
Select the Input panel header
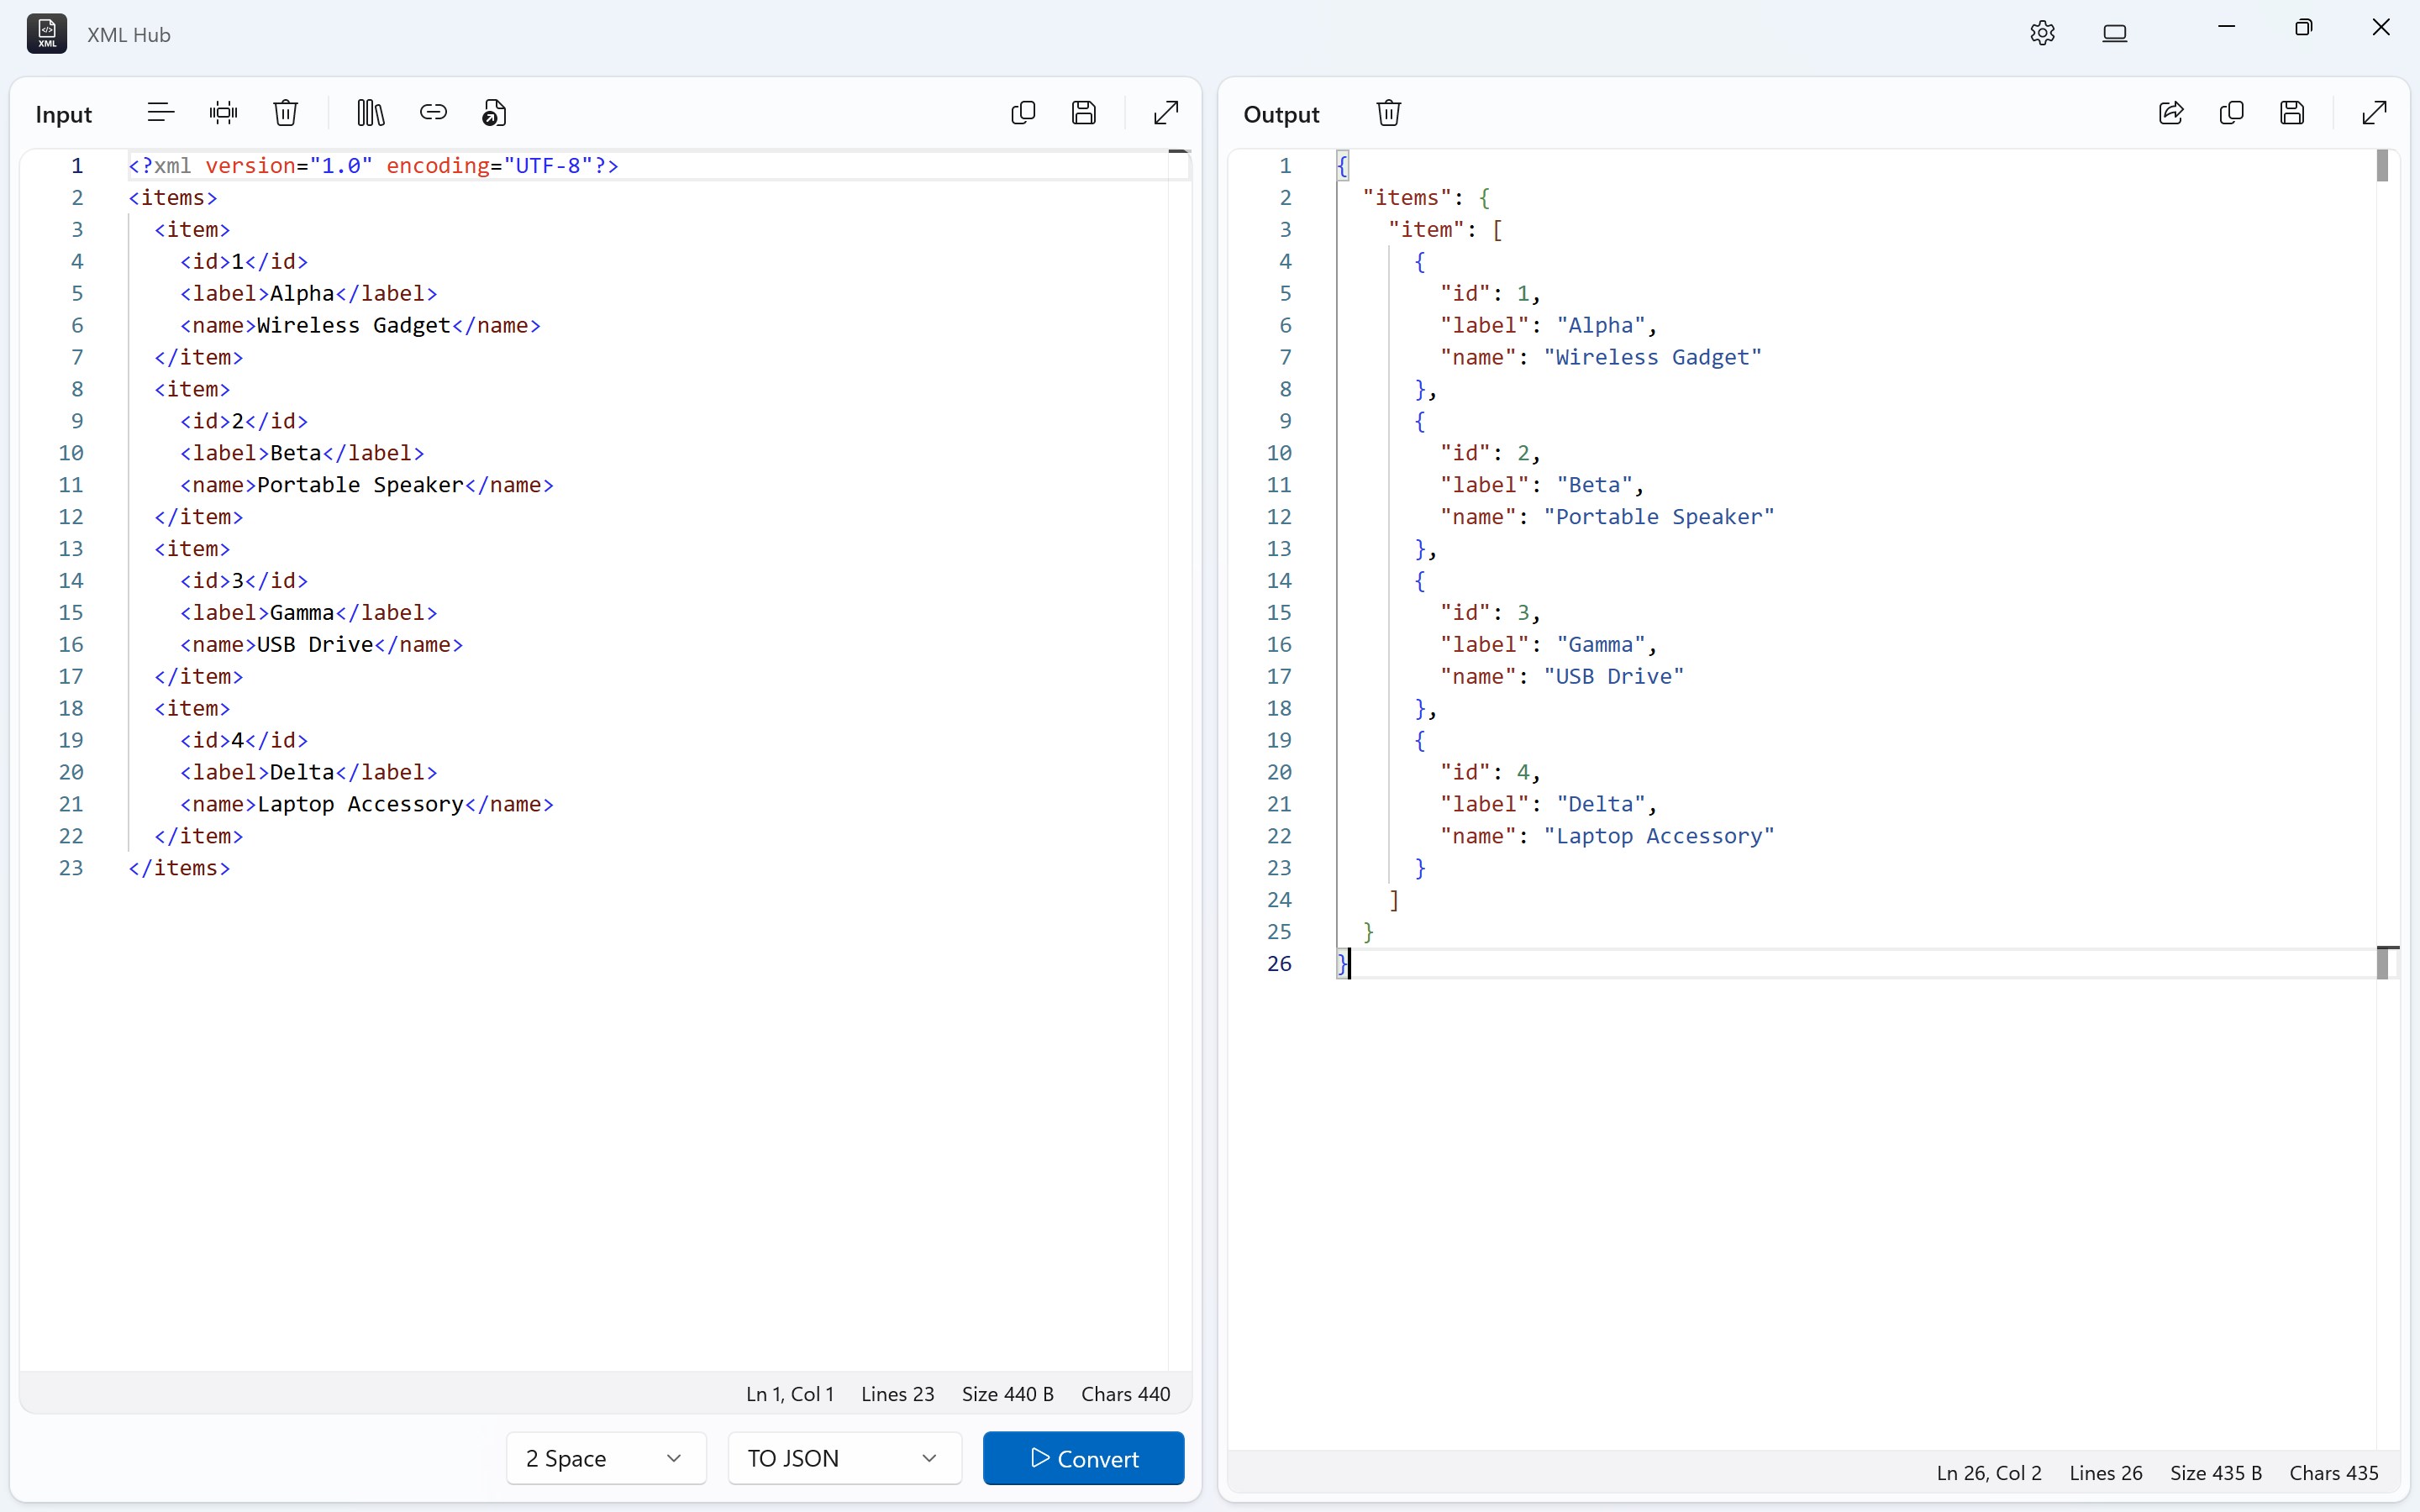pos(63,114)
